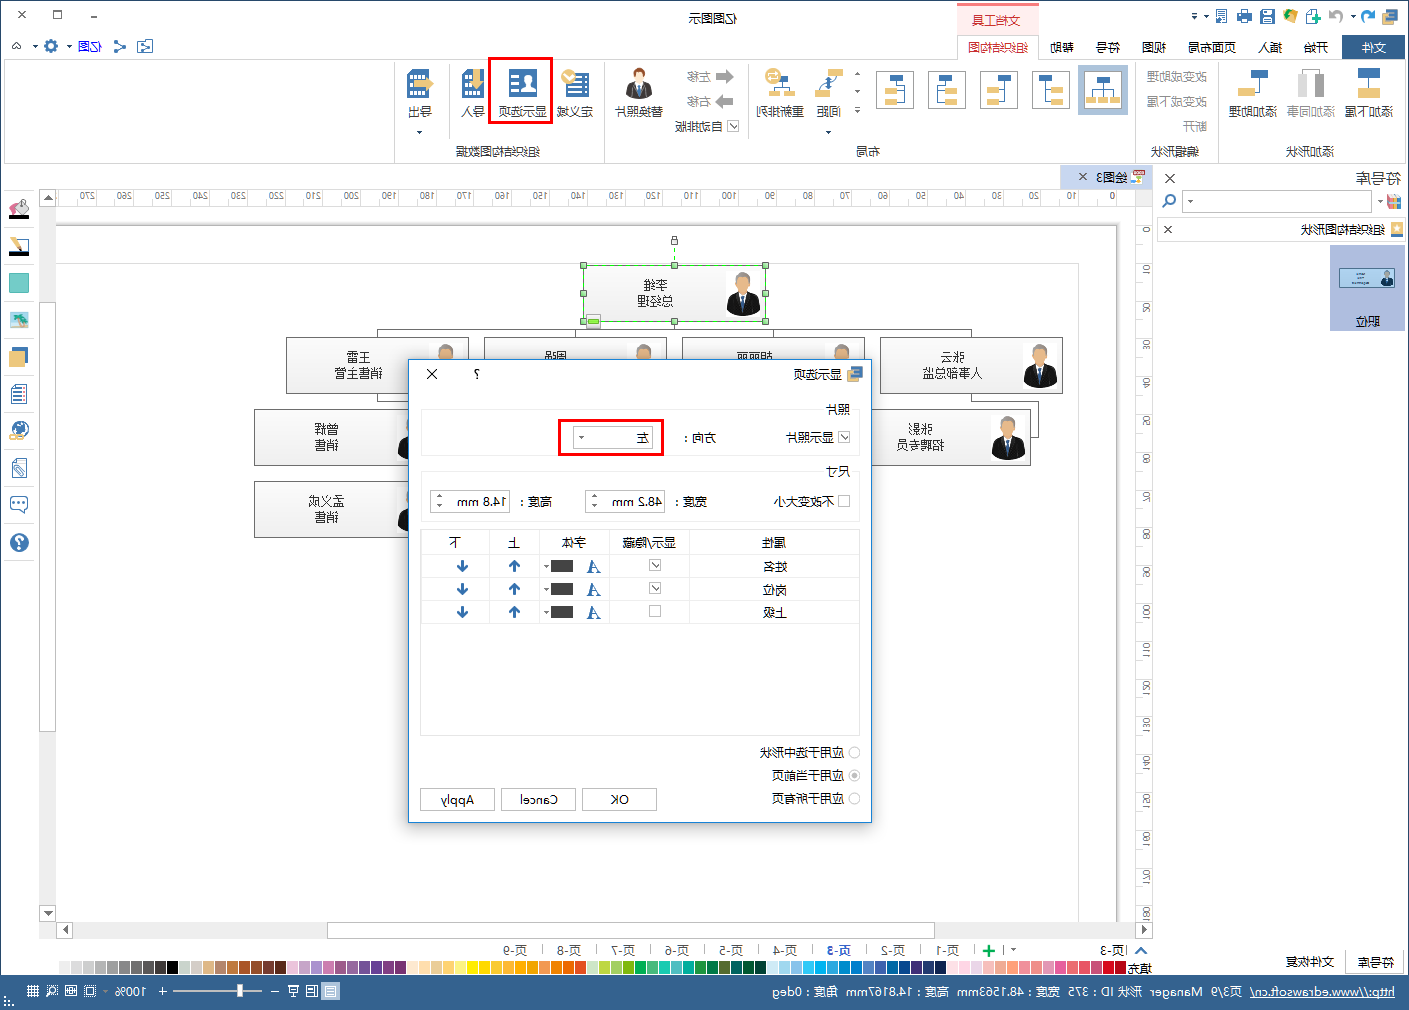This screenshot has width=1409, height=1010.
Task: Add a new page with plus button
Action: pos(989,950)
